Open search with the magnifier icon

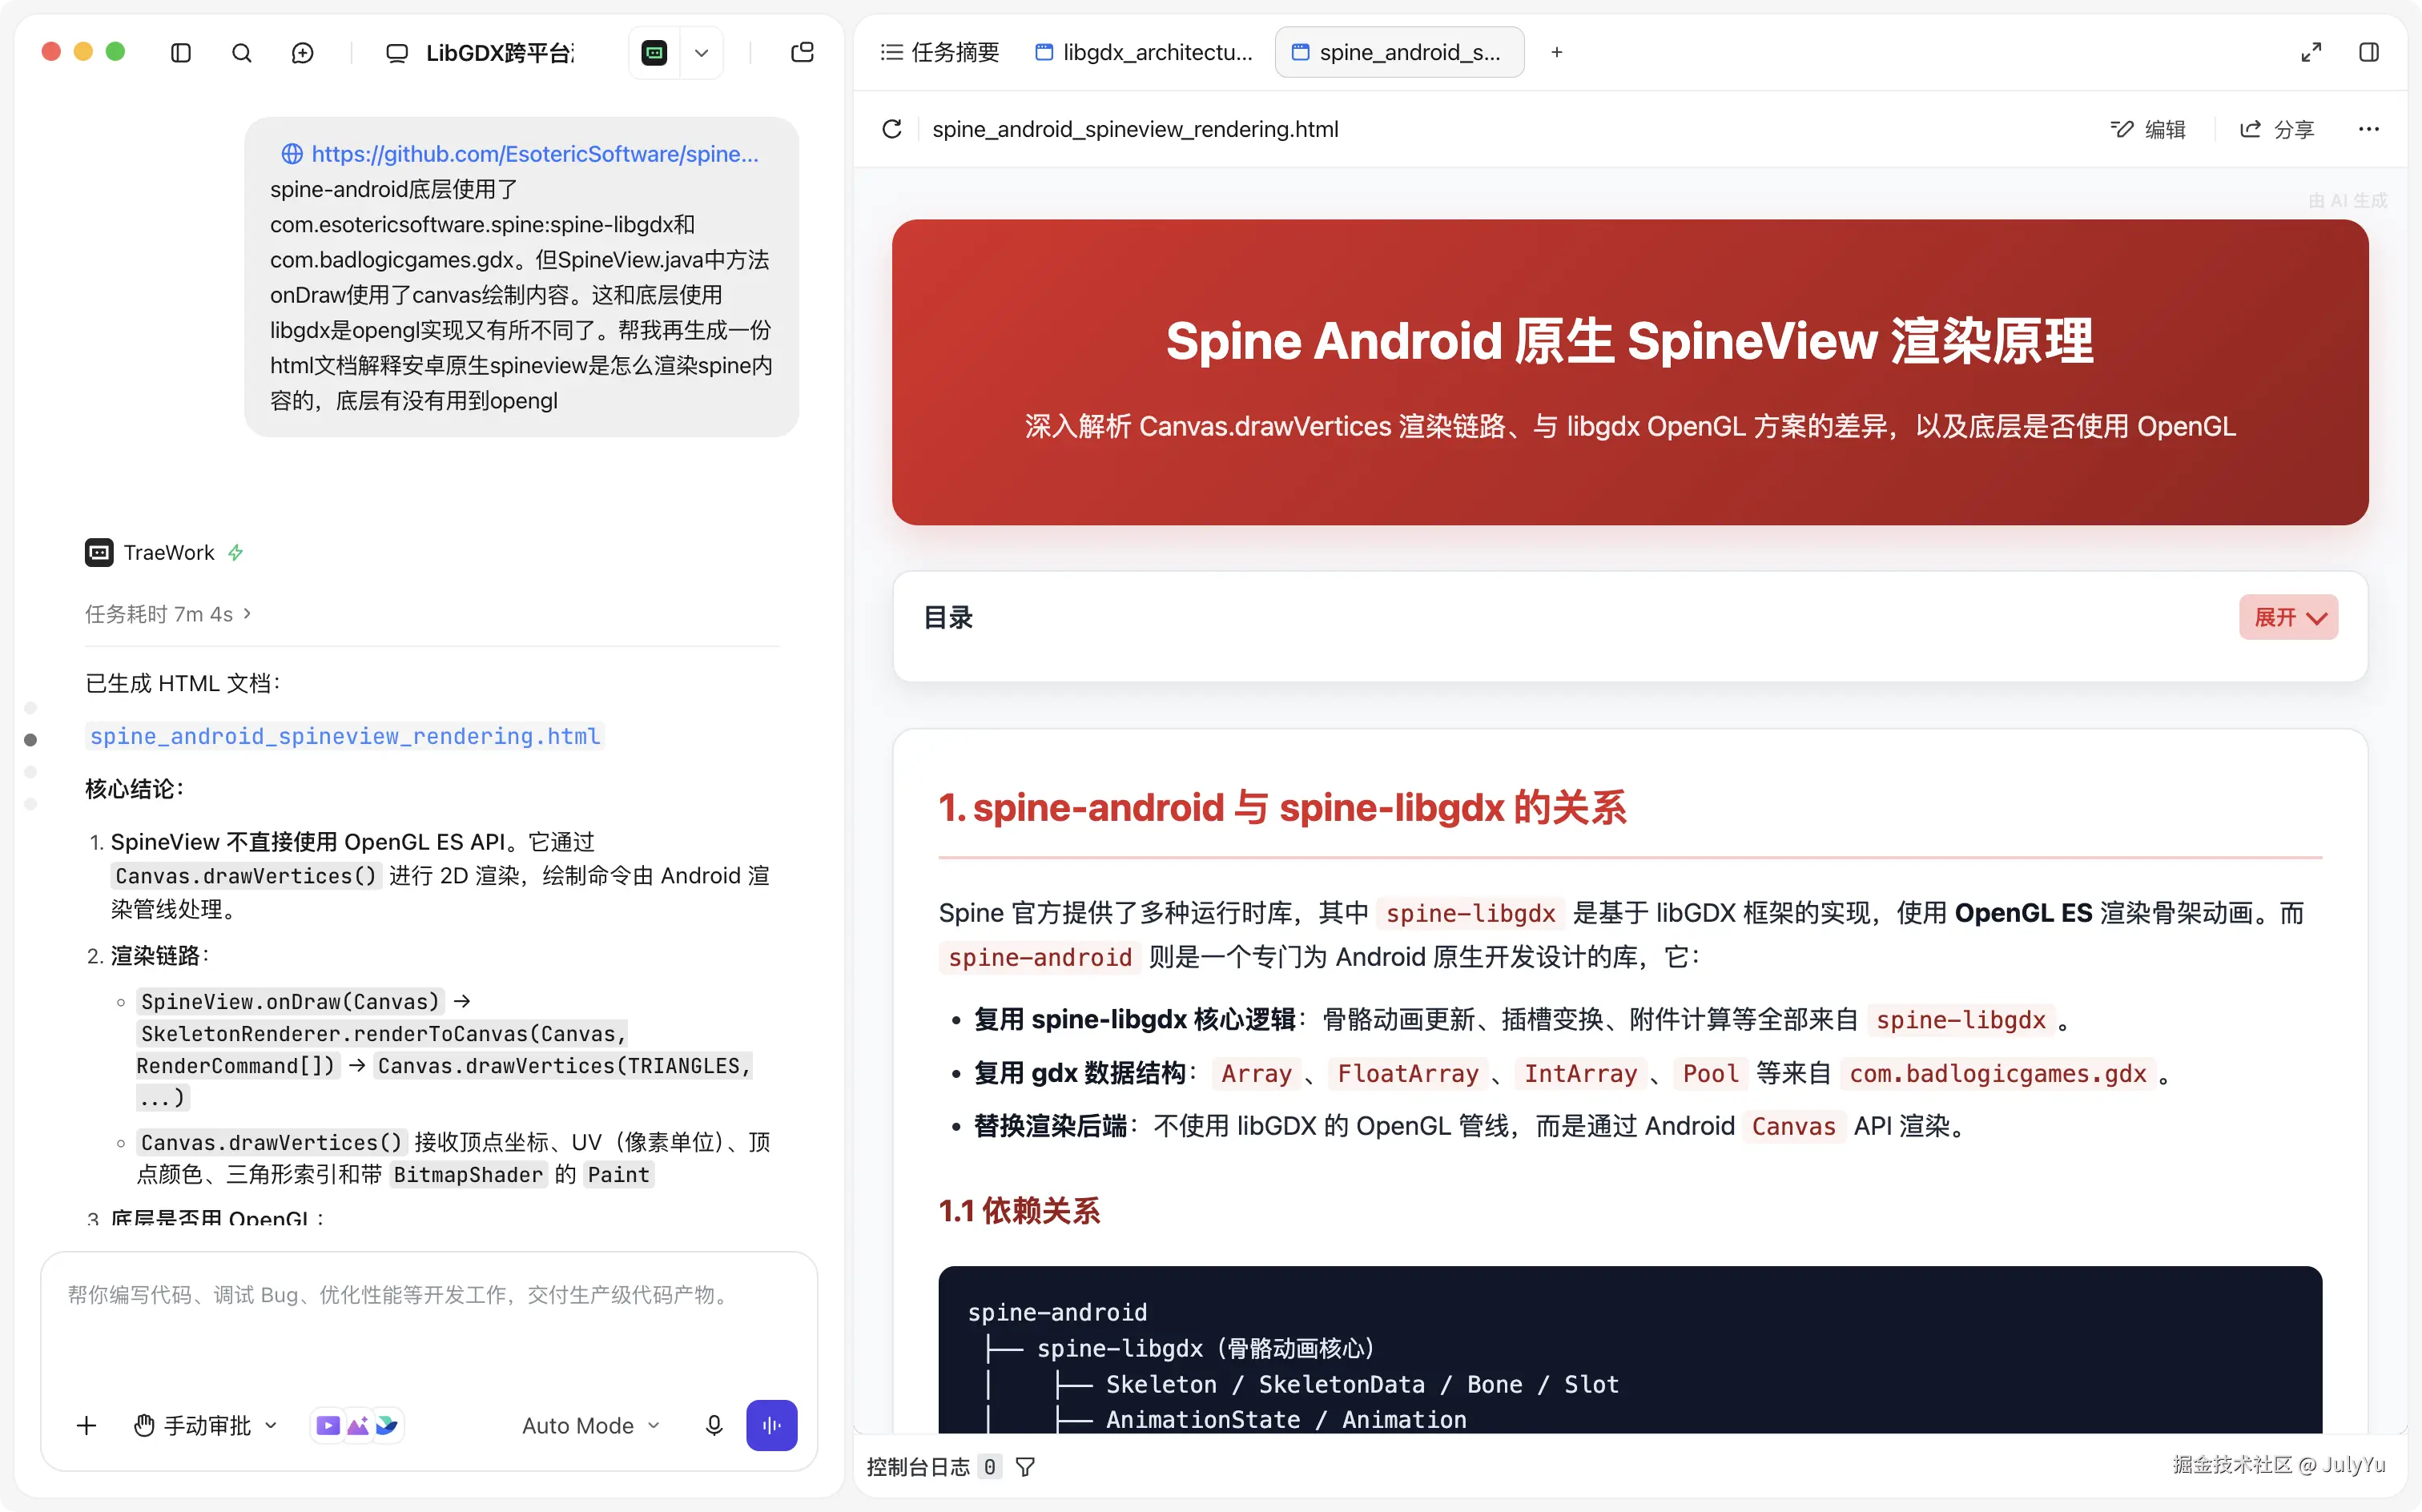[242, 53]
